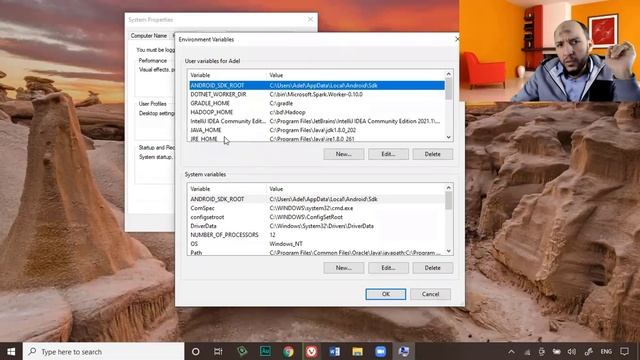The height and width of the screenshot is (360, 640).
Task: Click Delete under System variables
Action: coord(433,268)
